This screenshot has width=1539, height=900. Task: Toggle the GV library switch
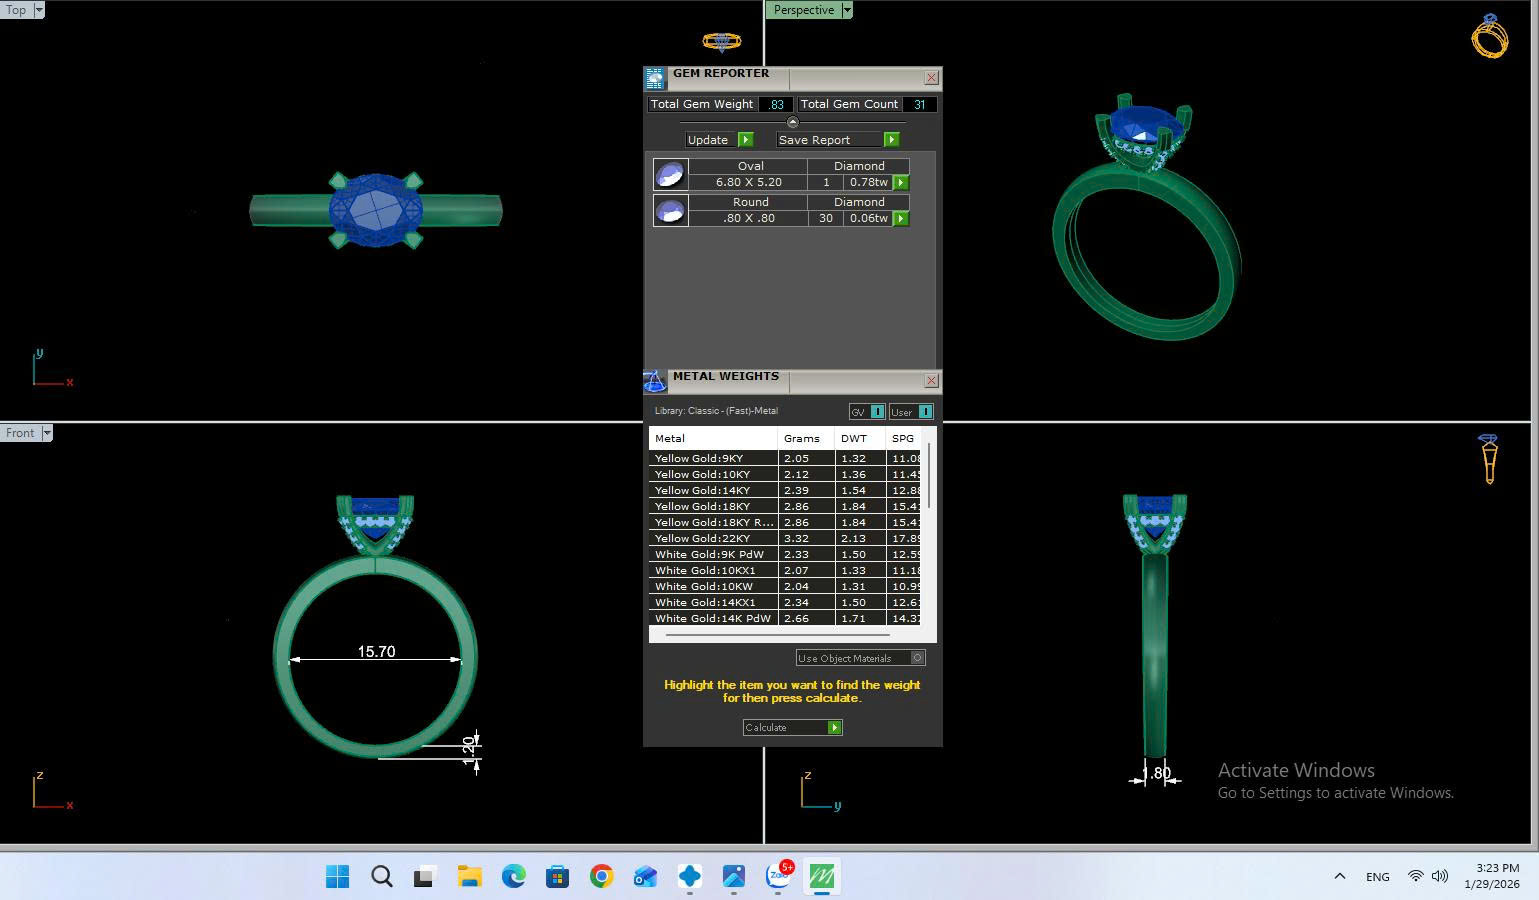pyautogui.click(x=877, y=411)
